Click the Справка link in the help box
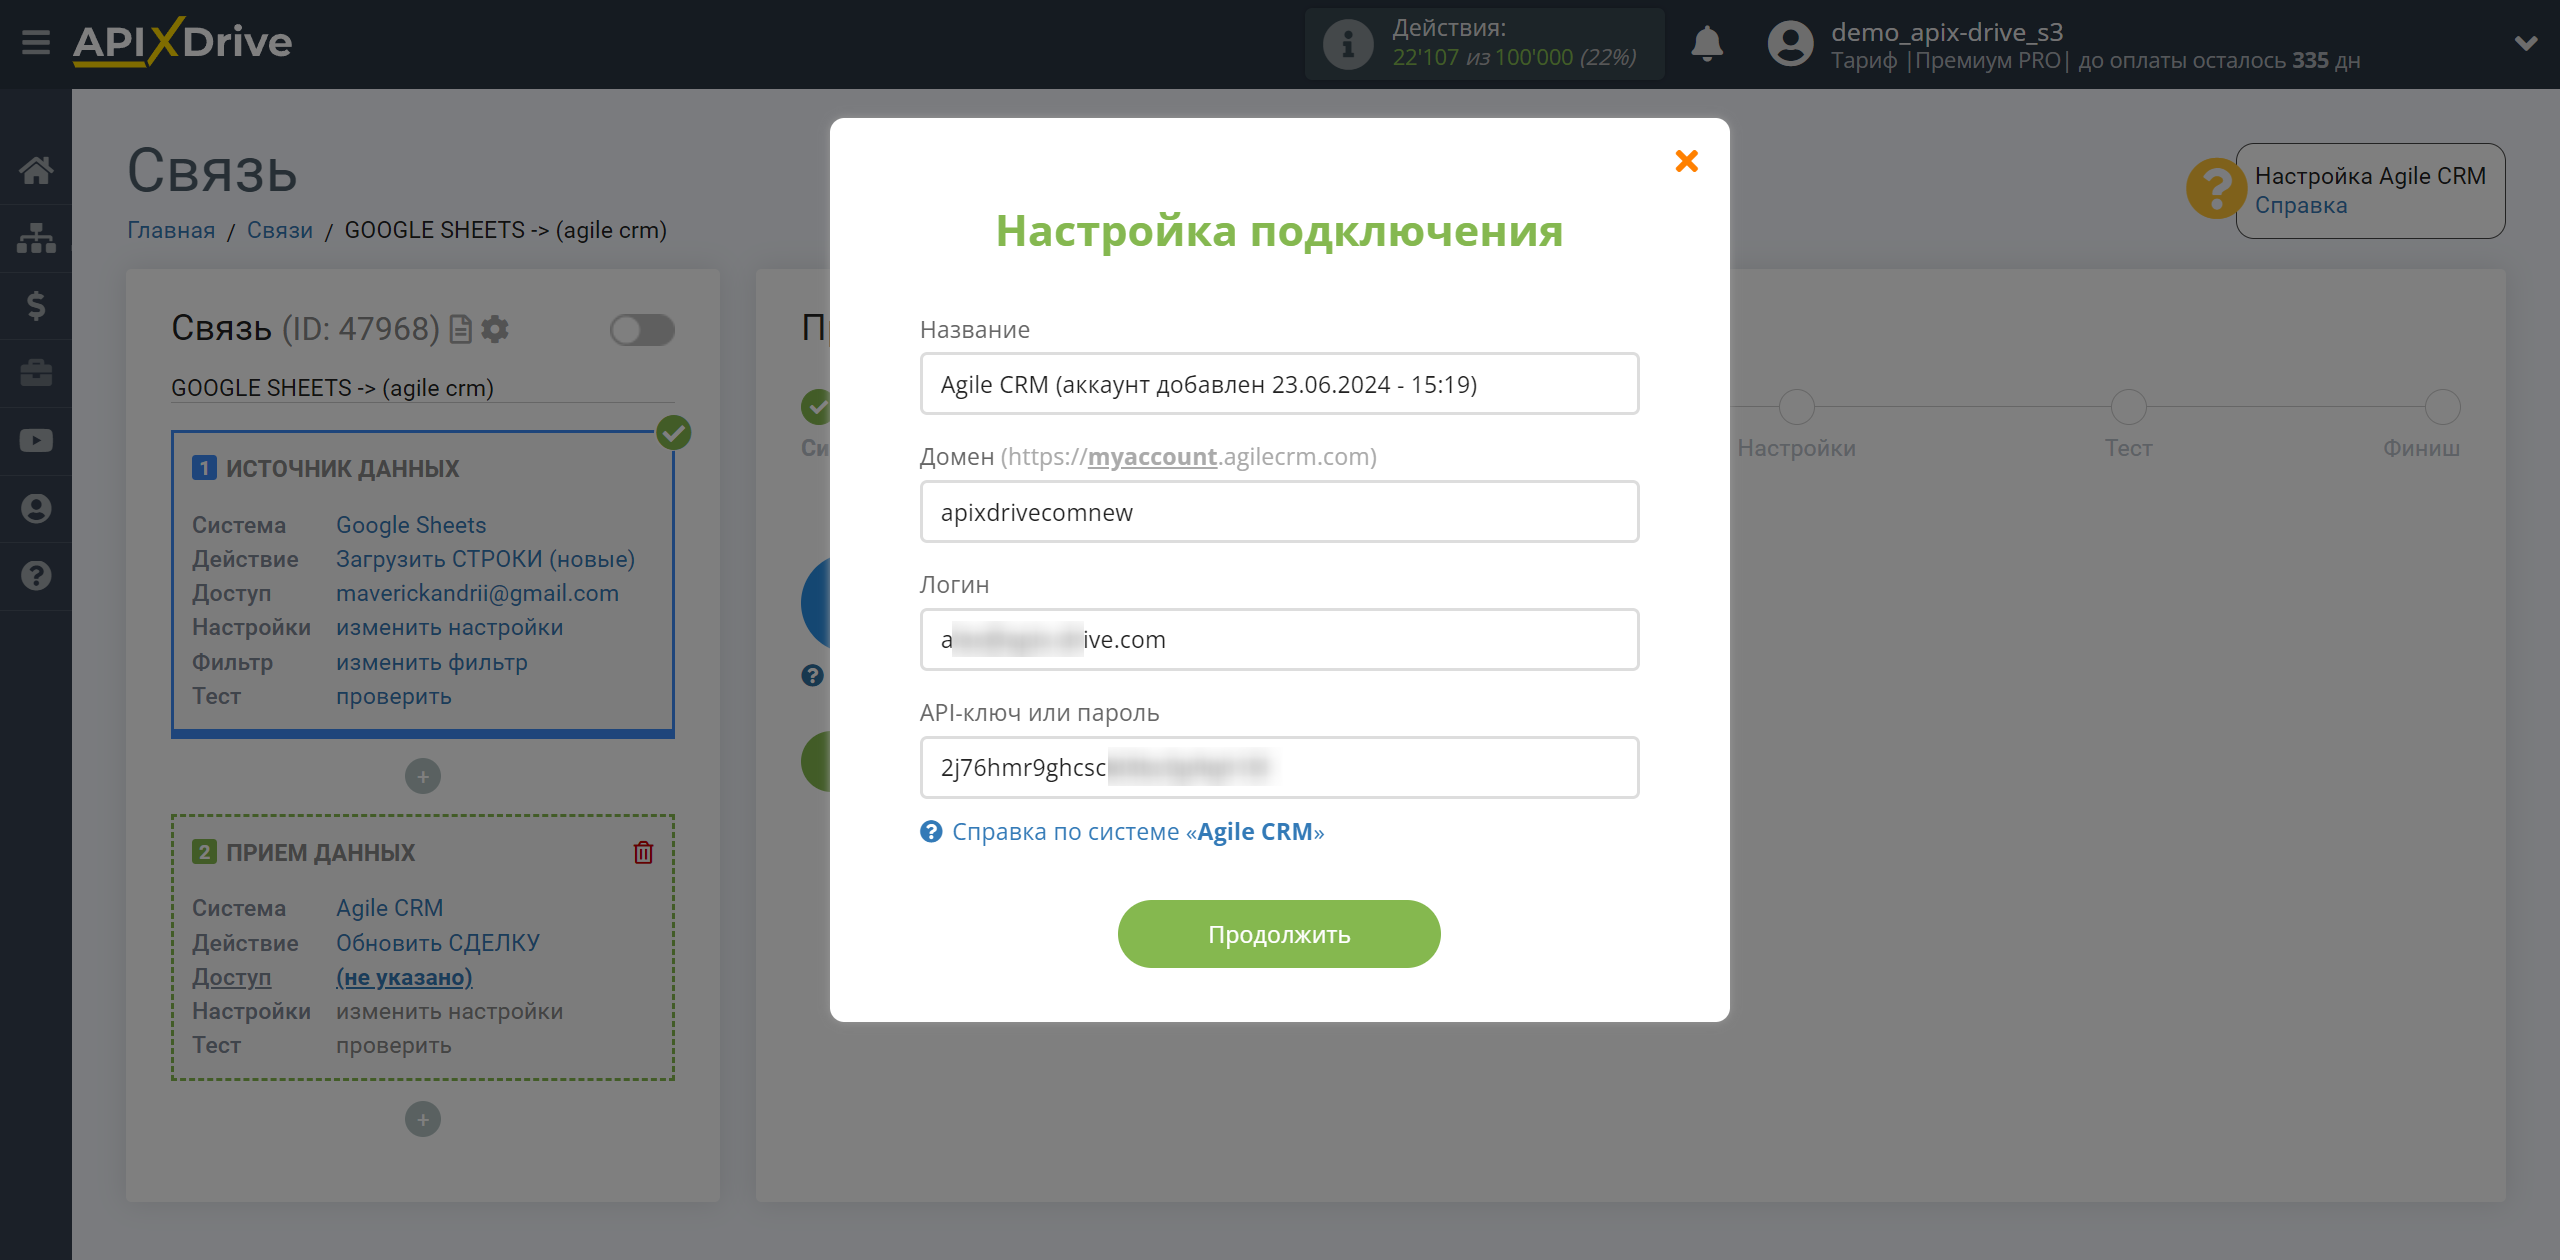This screenshot has height=1260, width=2560. (2300, 205)
